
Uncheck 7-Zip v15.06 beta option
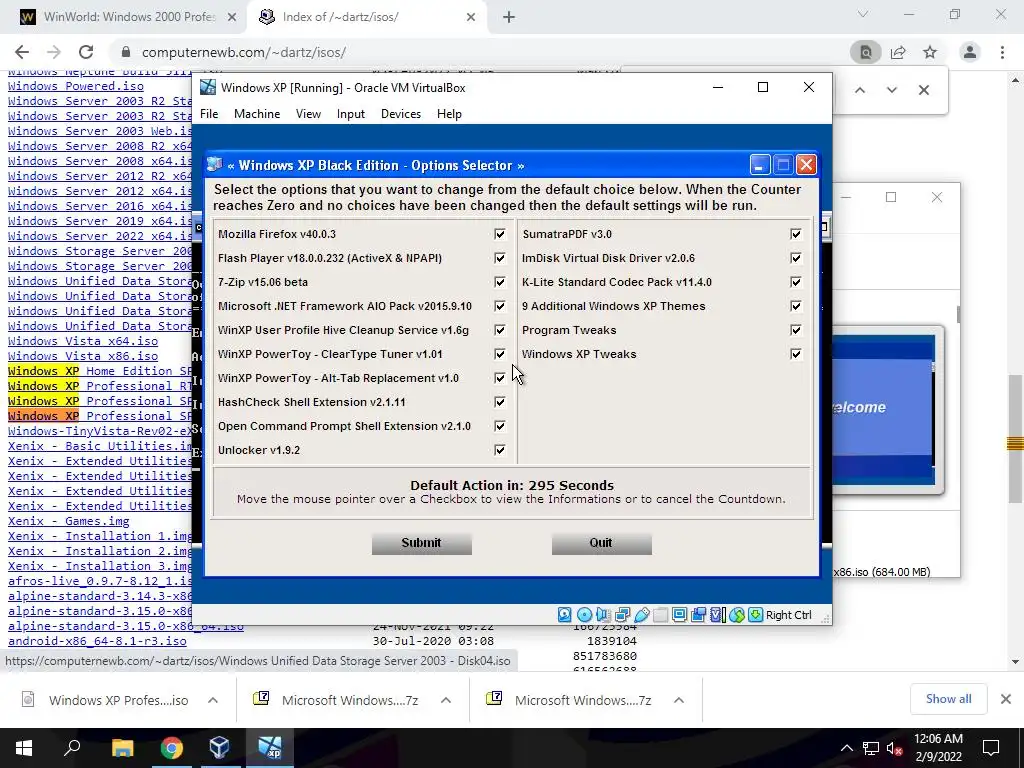(500, 282)
